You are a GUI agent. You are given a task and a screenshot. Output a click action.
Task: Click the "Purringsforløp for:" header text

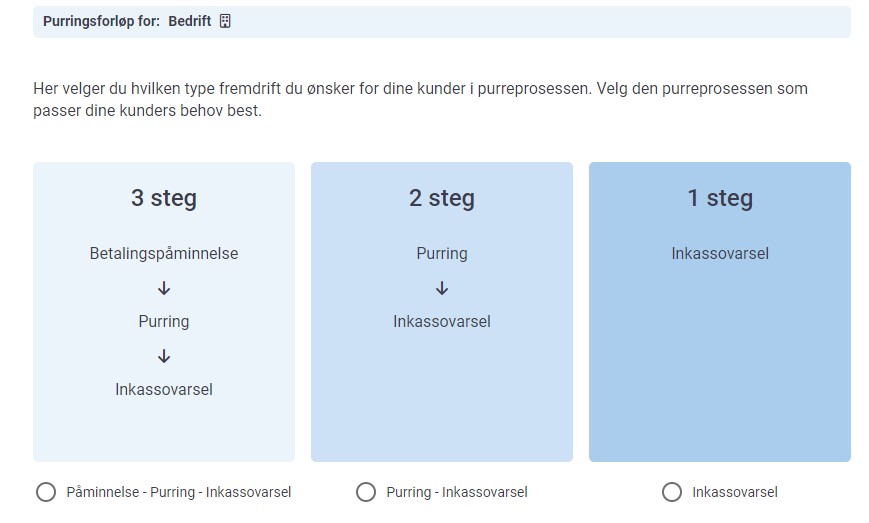(x=101, y=21)
